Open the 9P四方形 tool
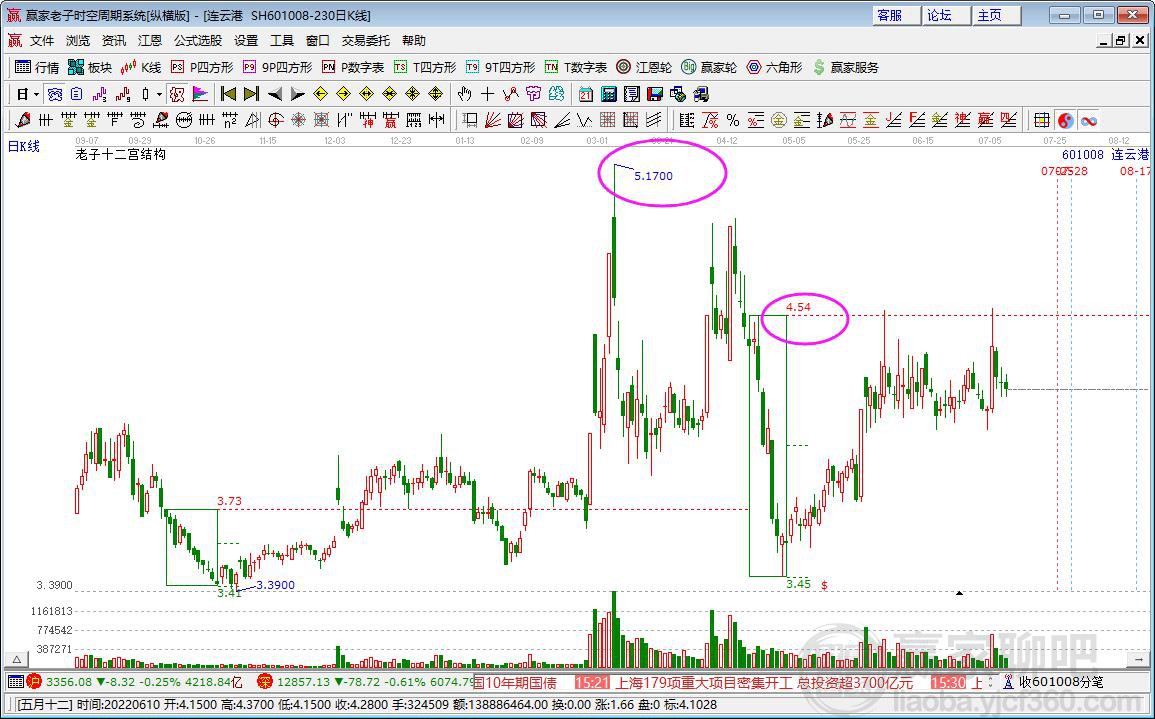Image resolution: width=1155 pixels, height=719 pixels. pyautogui.click(x=278, y=68)
